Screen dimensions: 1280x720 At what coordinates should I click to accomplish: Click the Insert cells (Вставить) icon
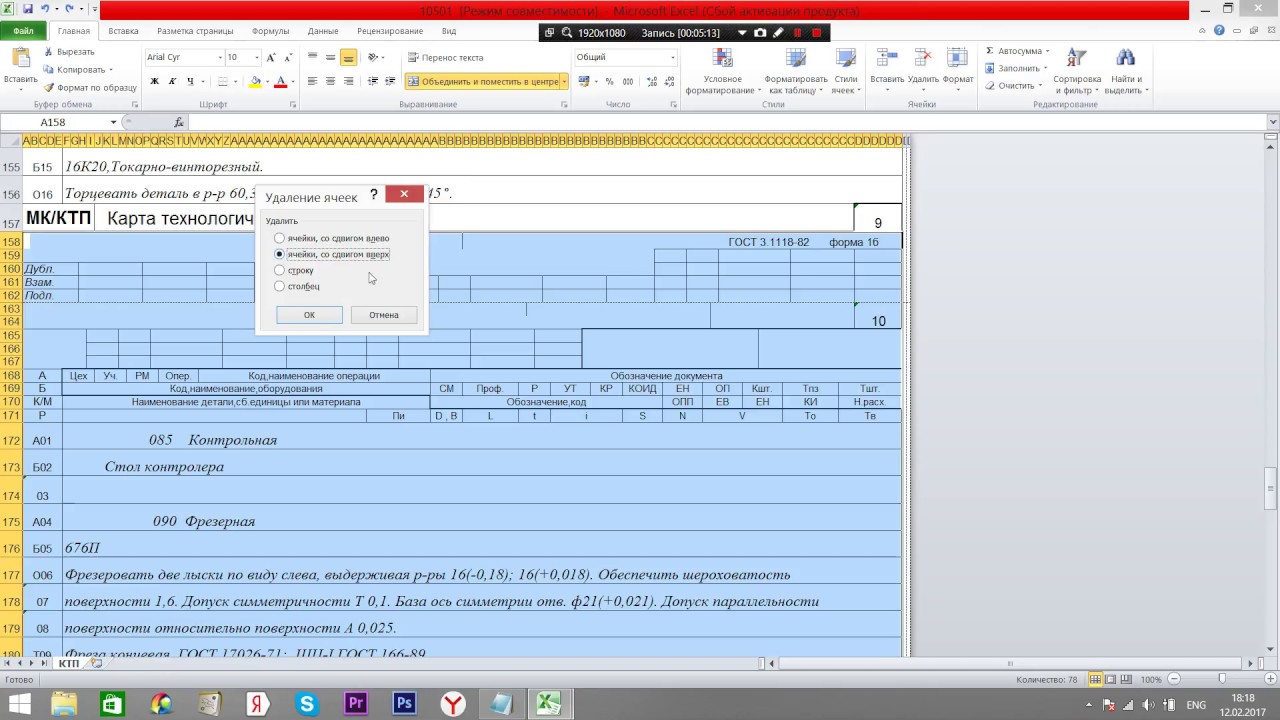887,59
